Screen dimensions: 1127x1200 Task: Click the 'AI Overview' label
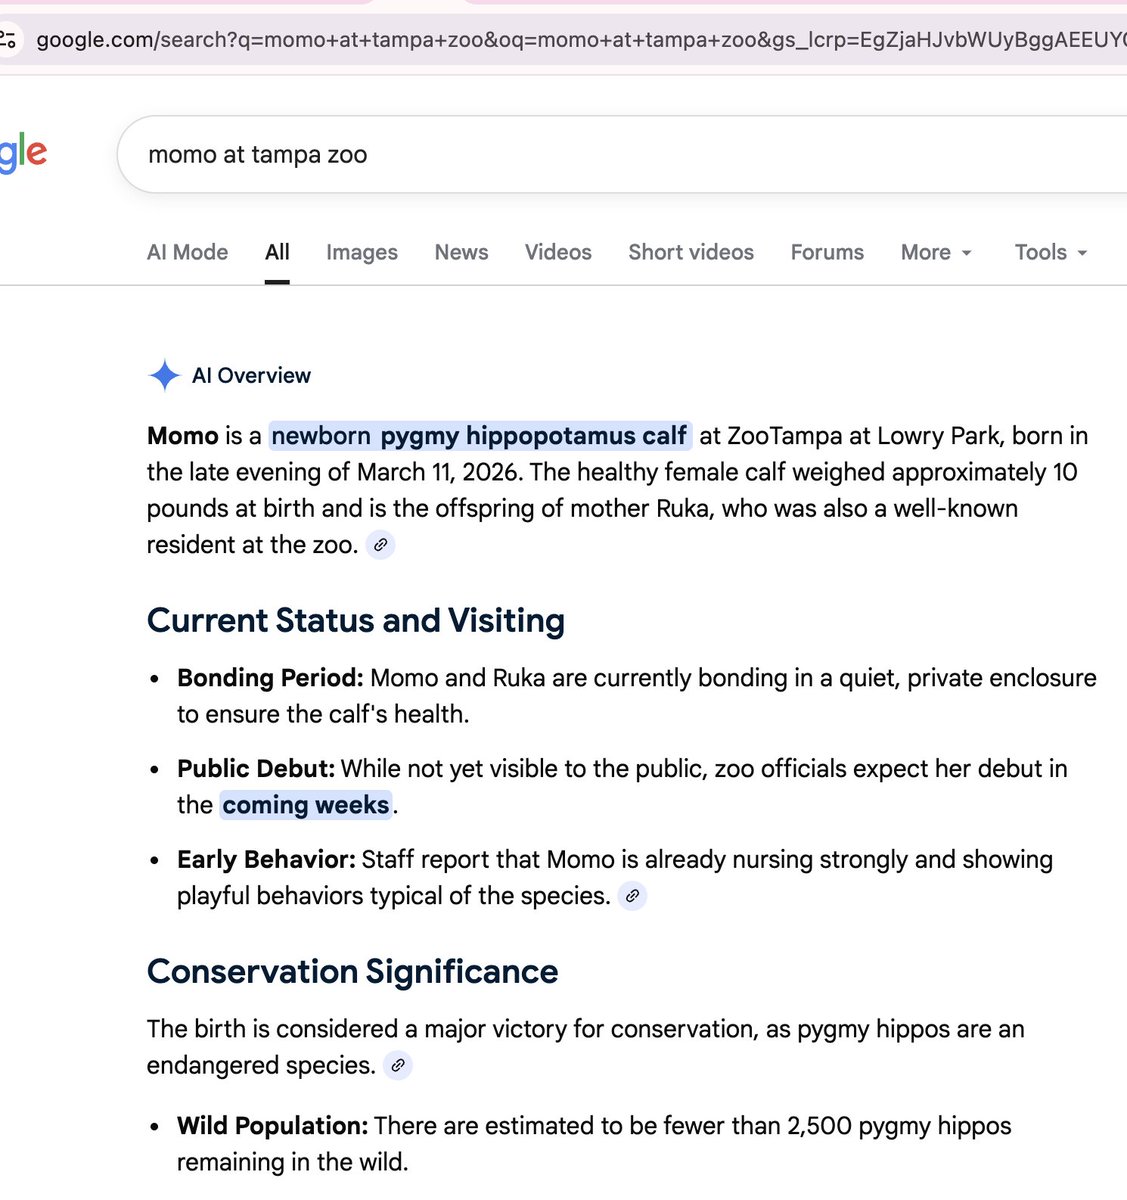click(x=251, y=376)
